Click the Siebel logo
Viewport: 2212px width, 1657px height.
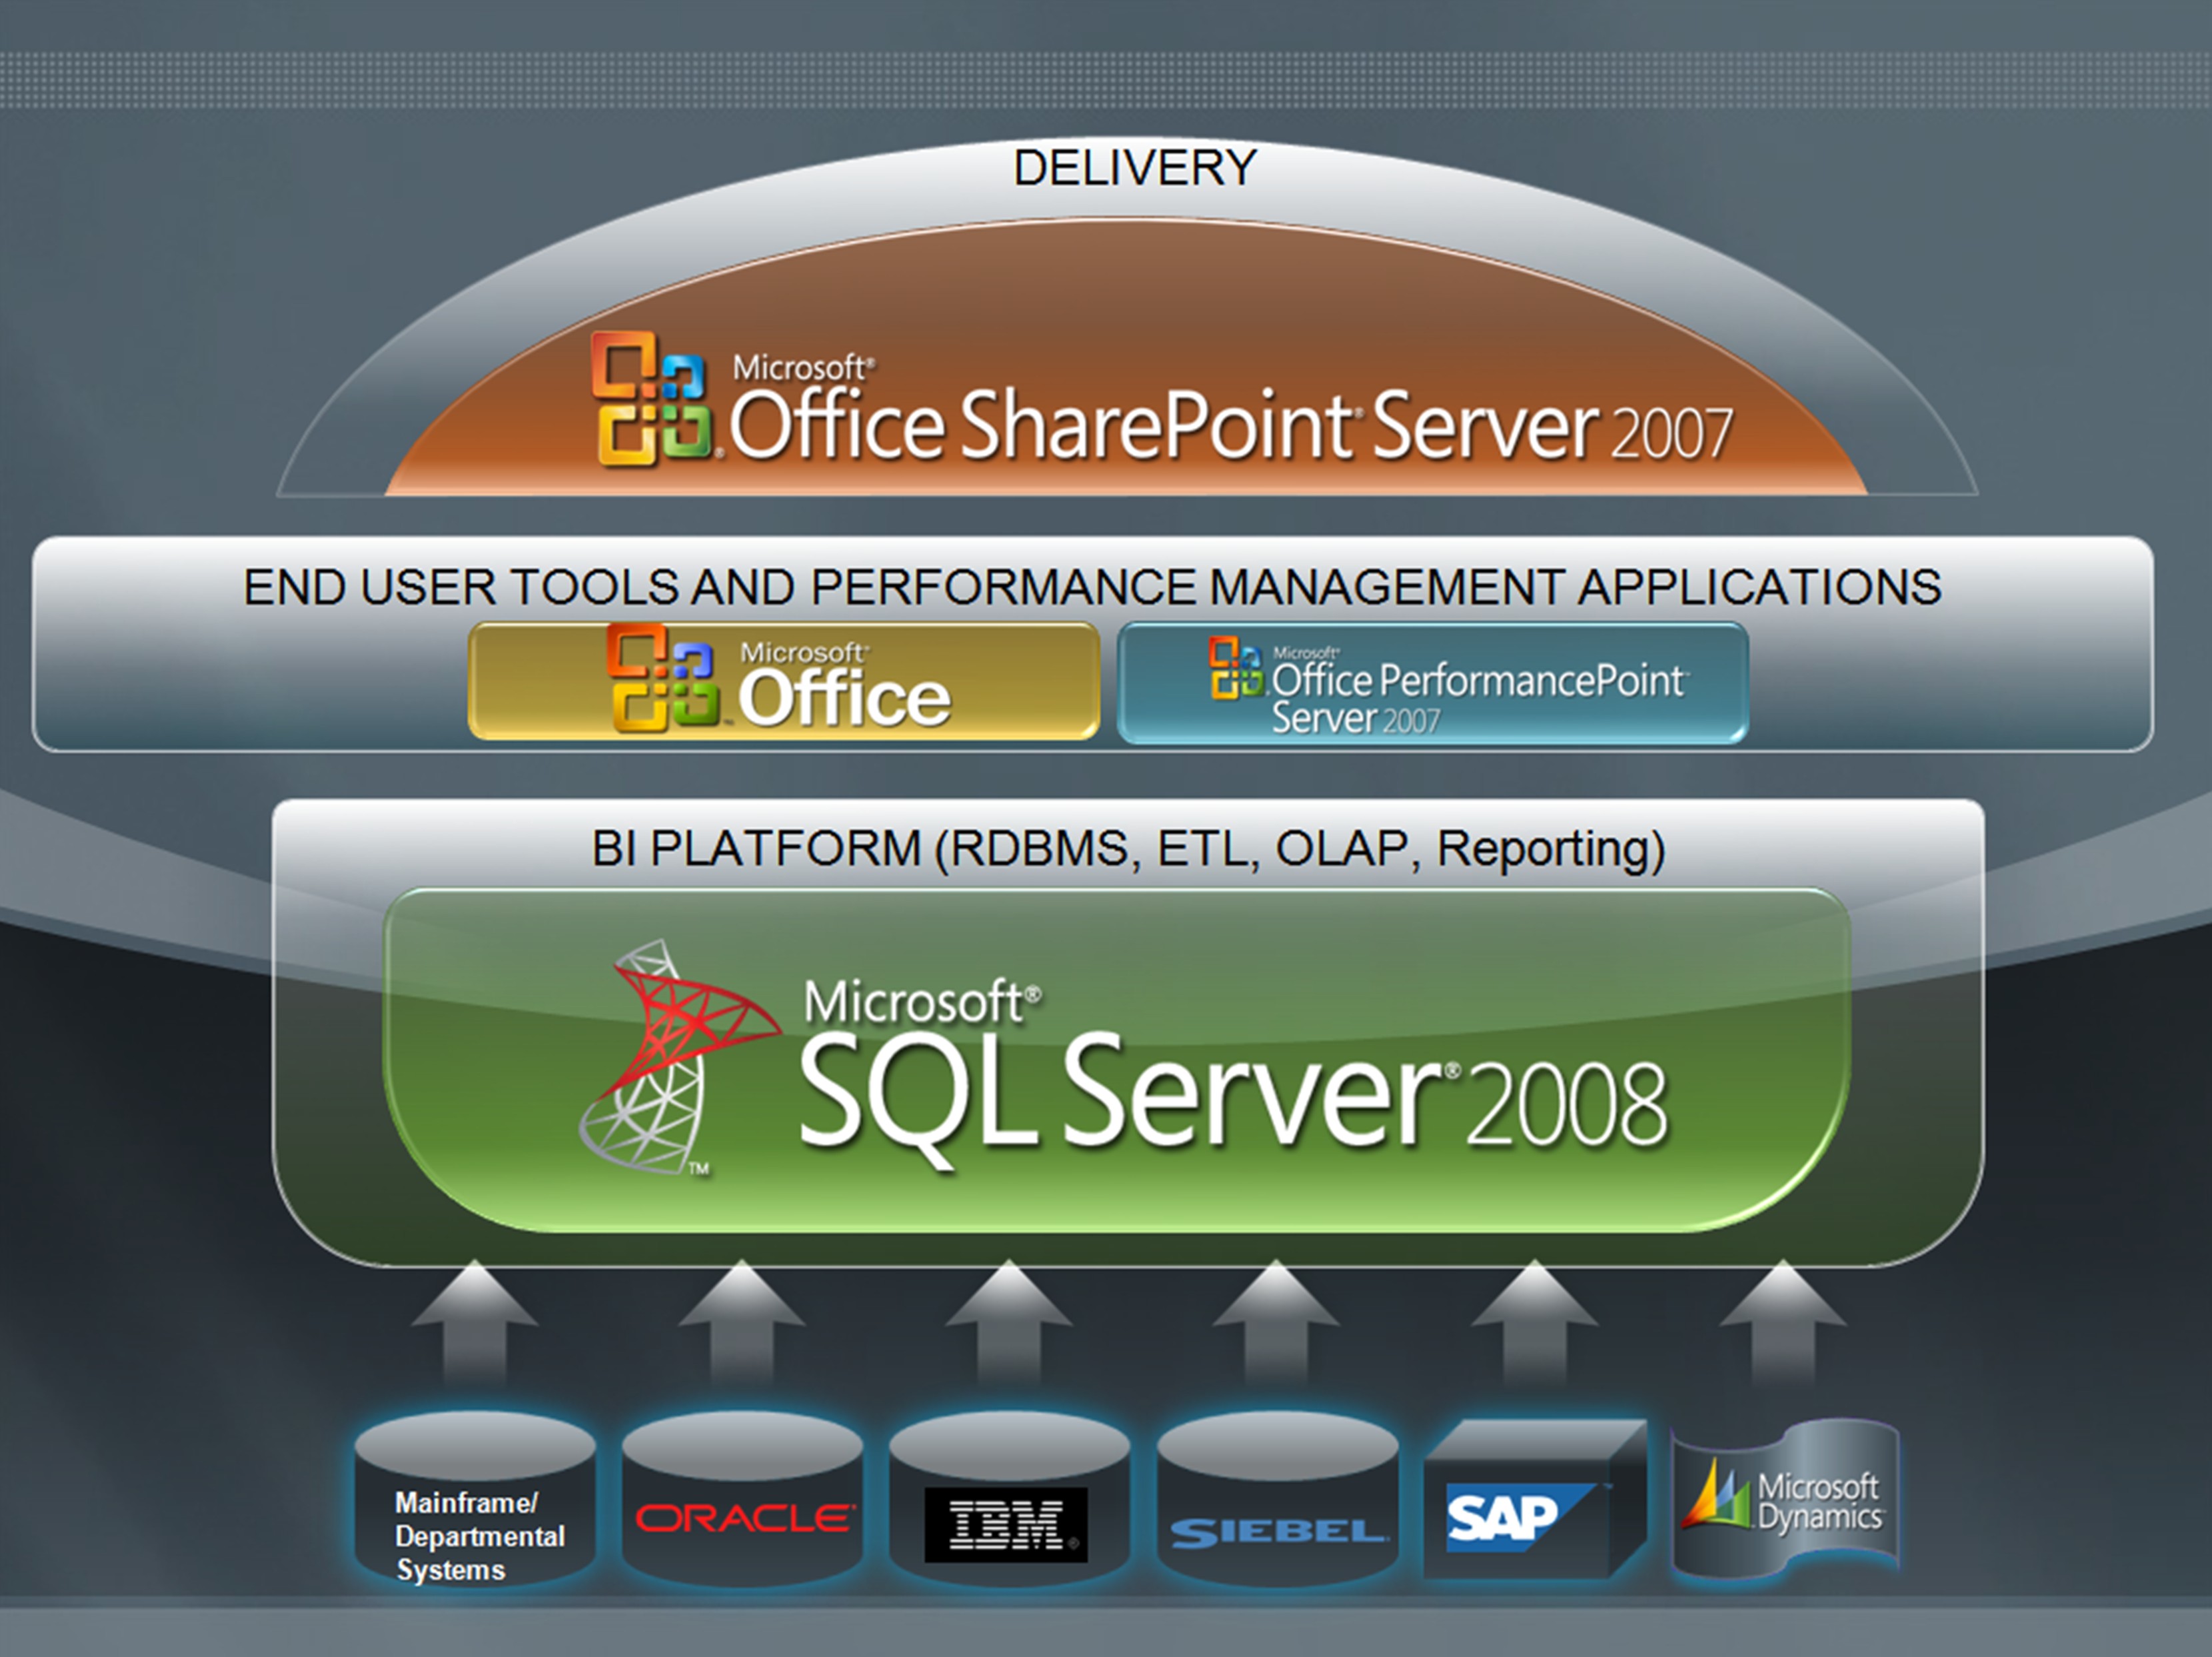(1279, 1532)
